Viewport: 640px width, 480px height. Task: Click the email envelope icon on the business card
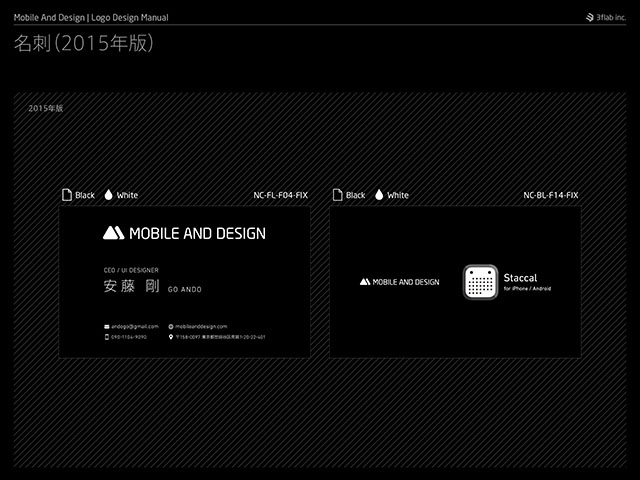[x=107, y=327]
